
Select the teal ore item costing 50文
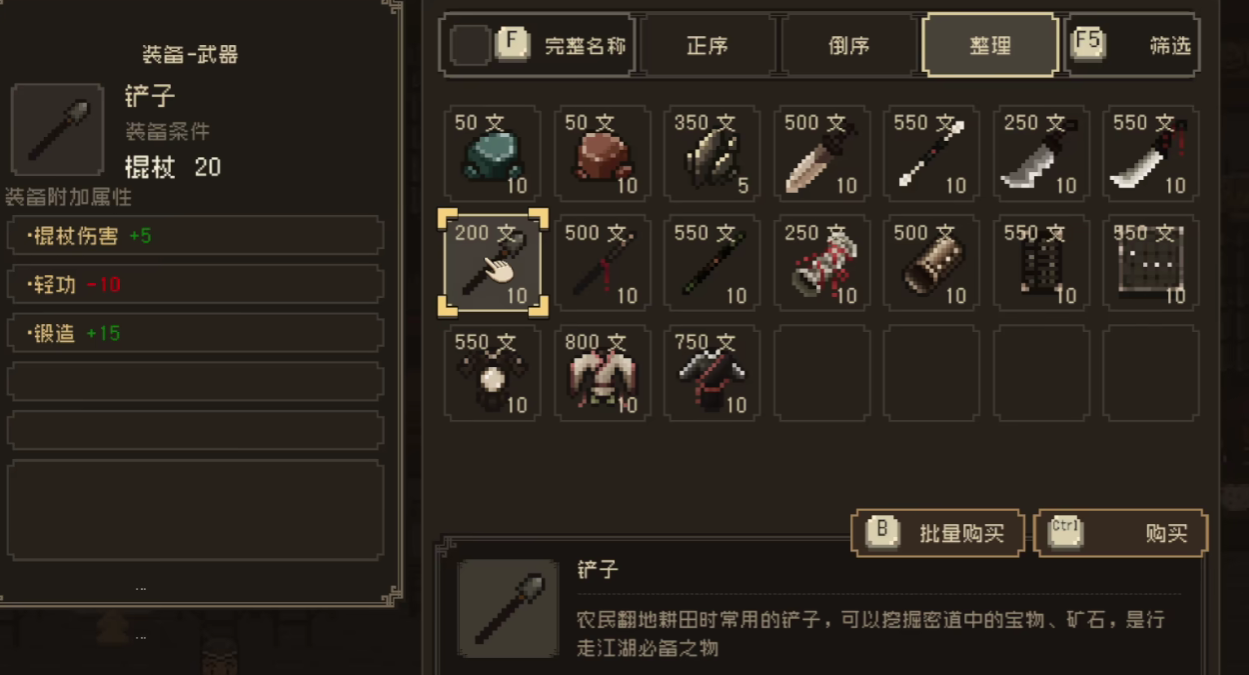[x=492, y=153]
